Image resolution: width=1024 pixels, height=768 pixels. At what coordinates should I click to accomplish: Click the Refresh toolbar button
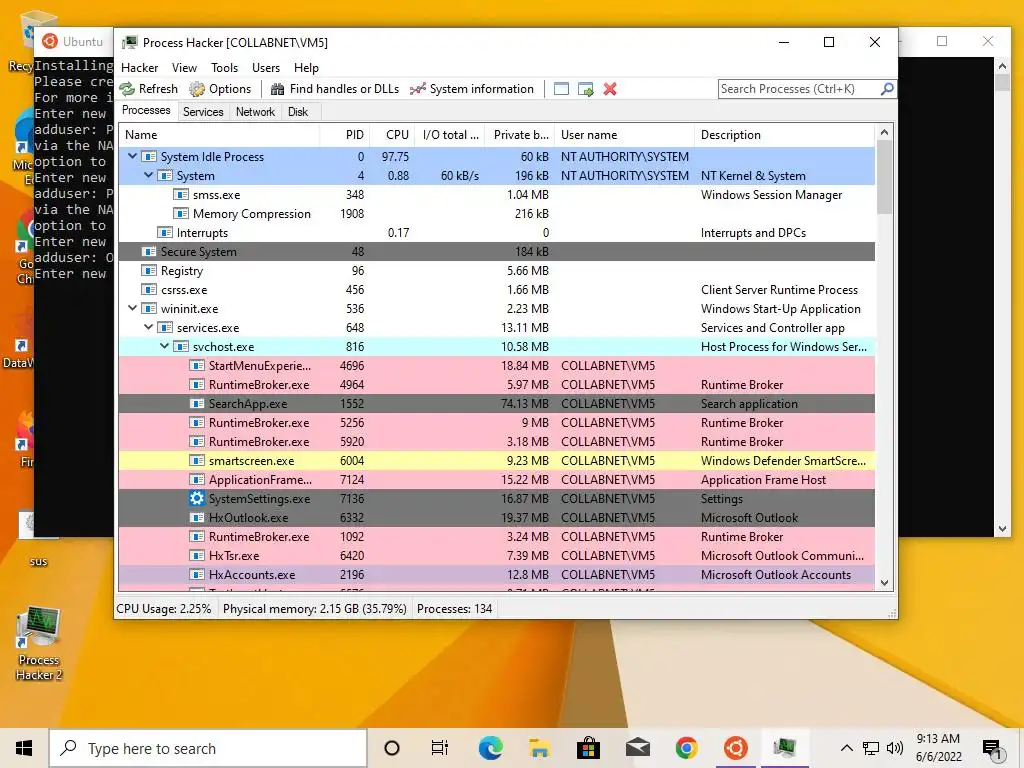coord(149,89)
